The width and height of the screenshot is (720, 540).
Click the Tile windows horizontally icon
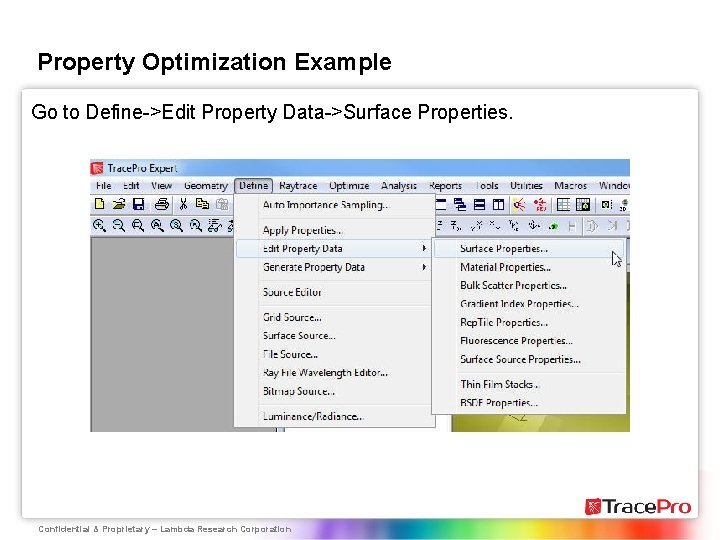479,204
